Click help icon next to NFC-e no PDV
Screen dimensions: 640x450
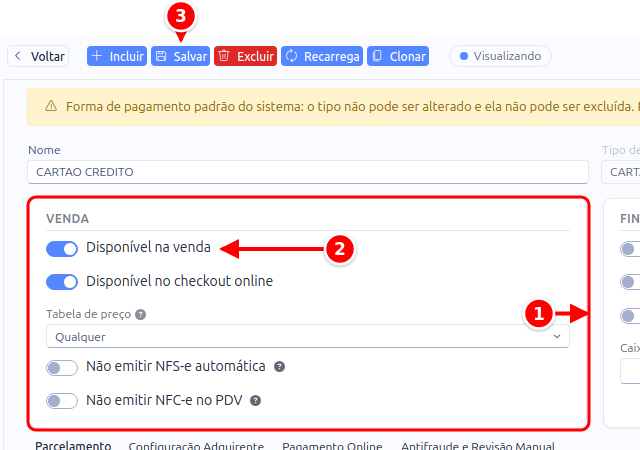(x=256, y=401)
